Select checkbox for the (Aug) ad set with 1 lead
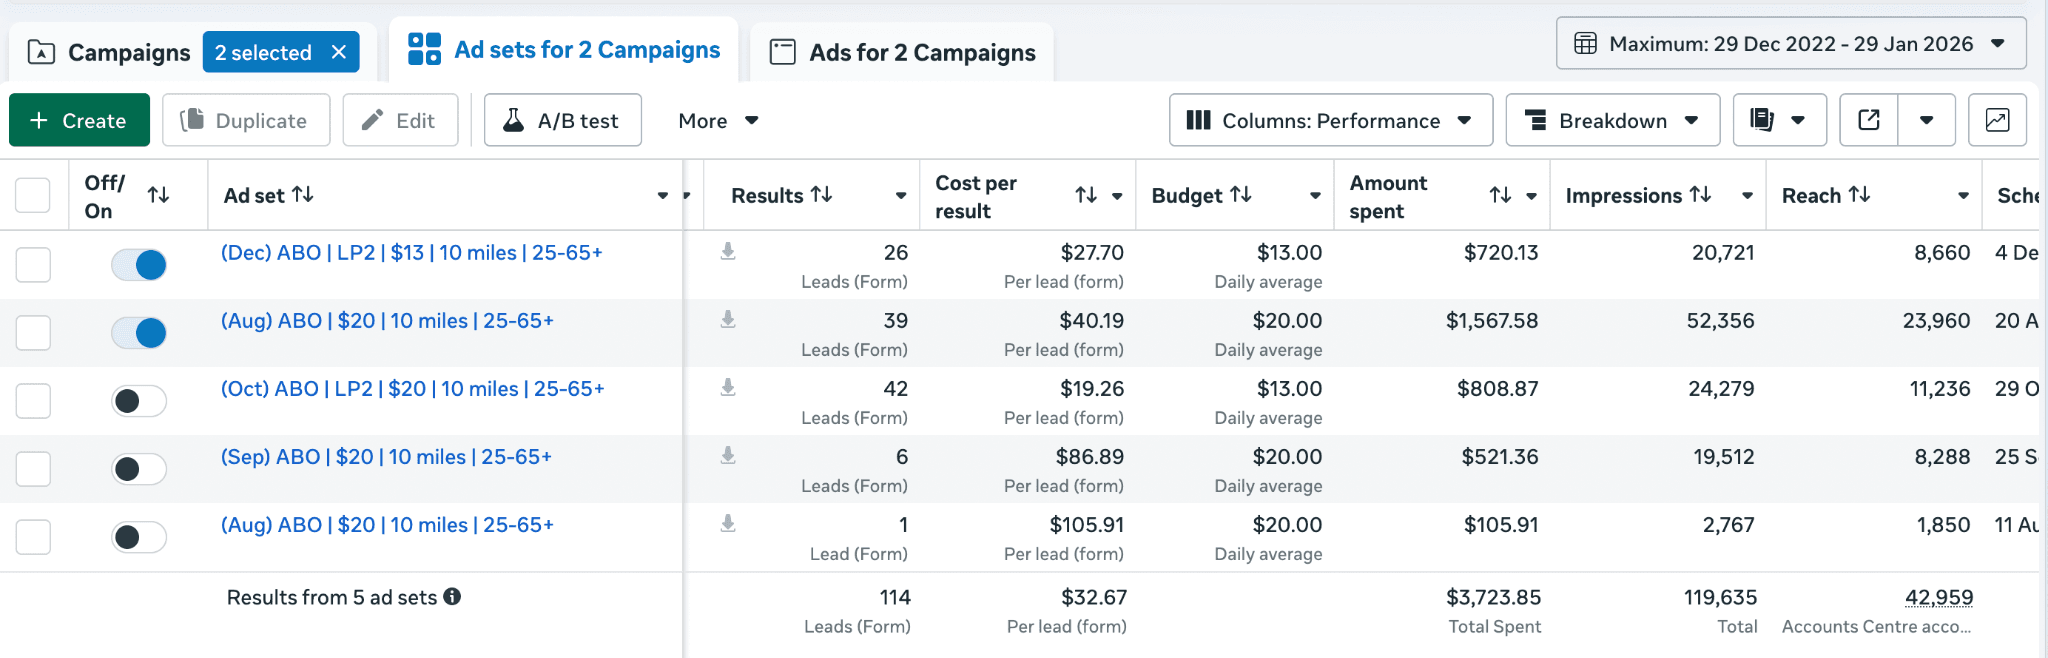 point(33,537)
